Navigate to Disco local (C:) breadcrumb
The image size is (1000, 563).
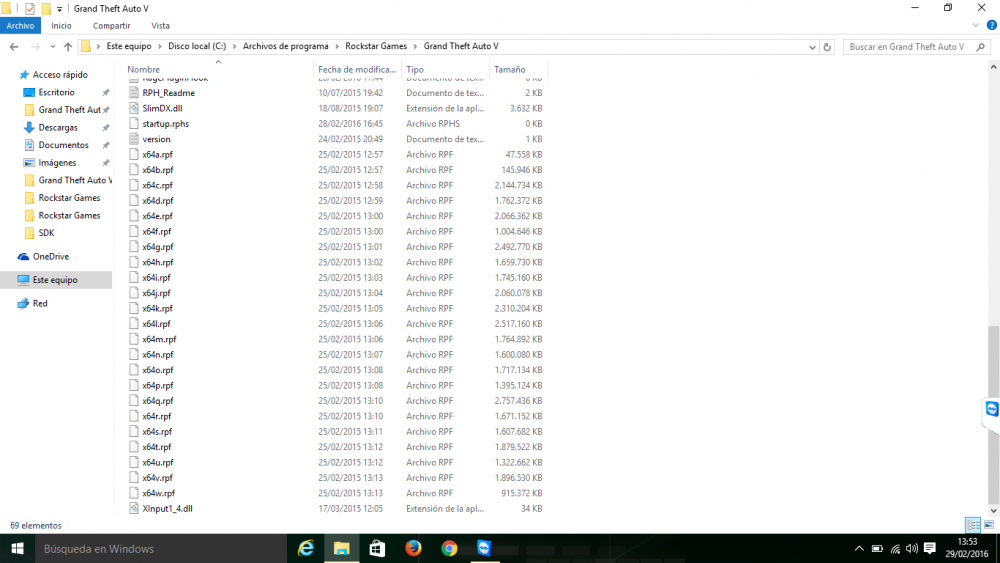197,47
